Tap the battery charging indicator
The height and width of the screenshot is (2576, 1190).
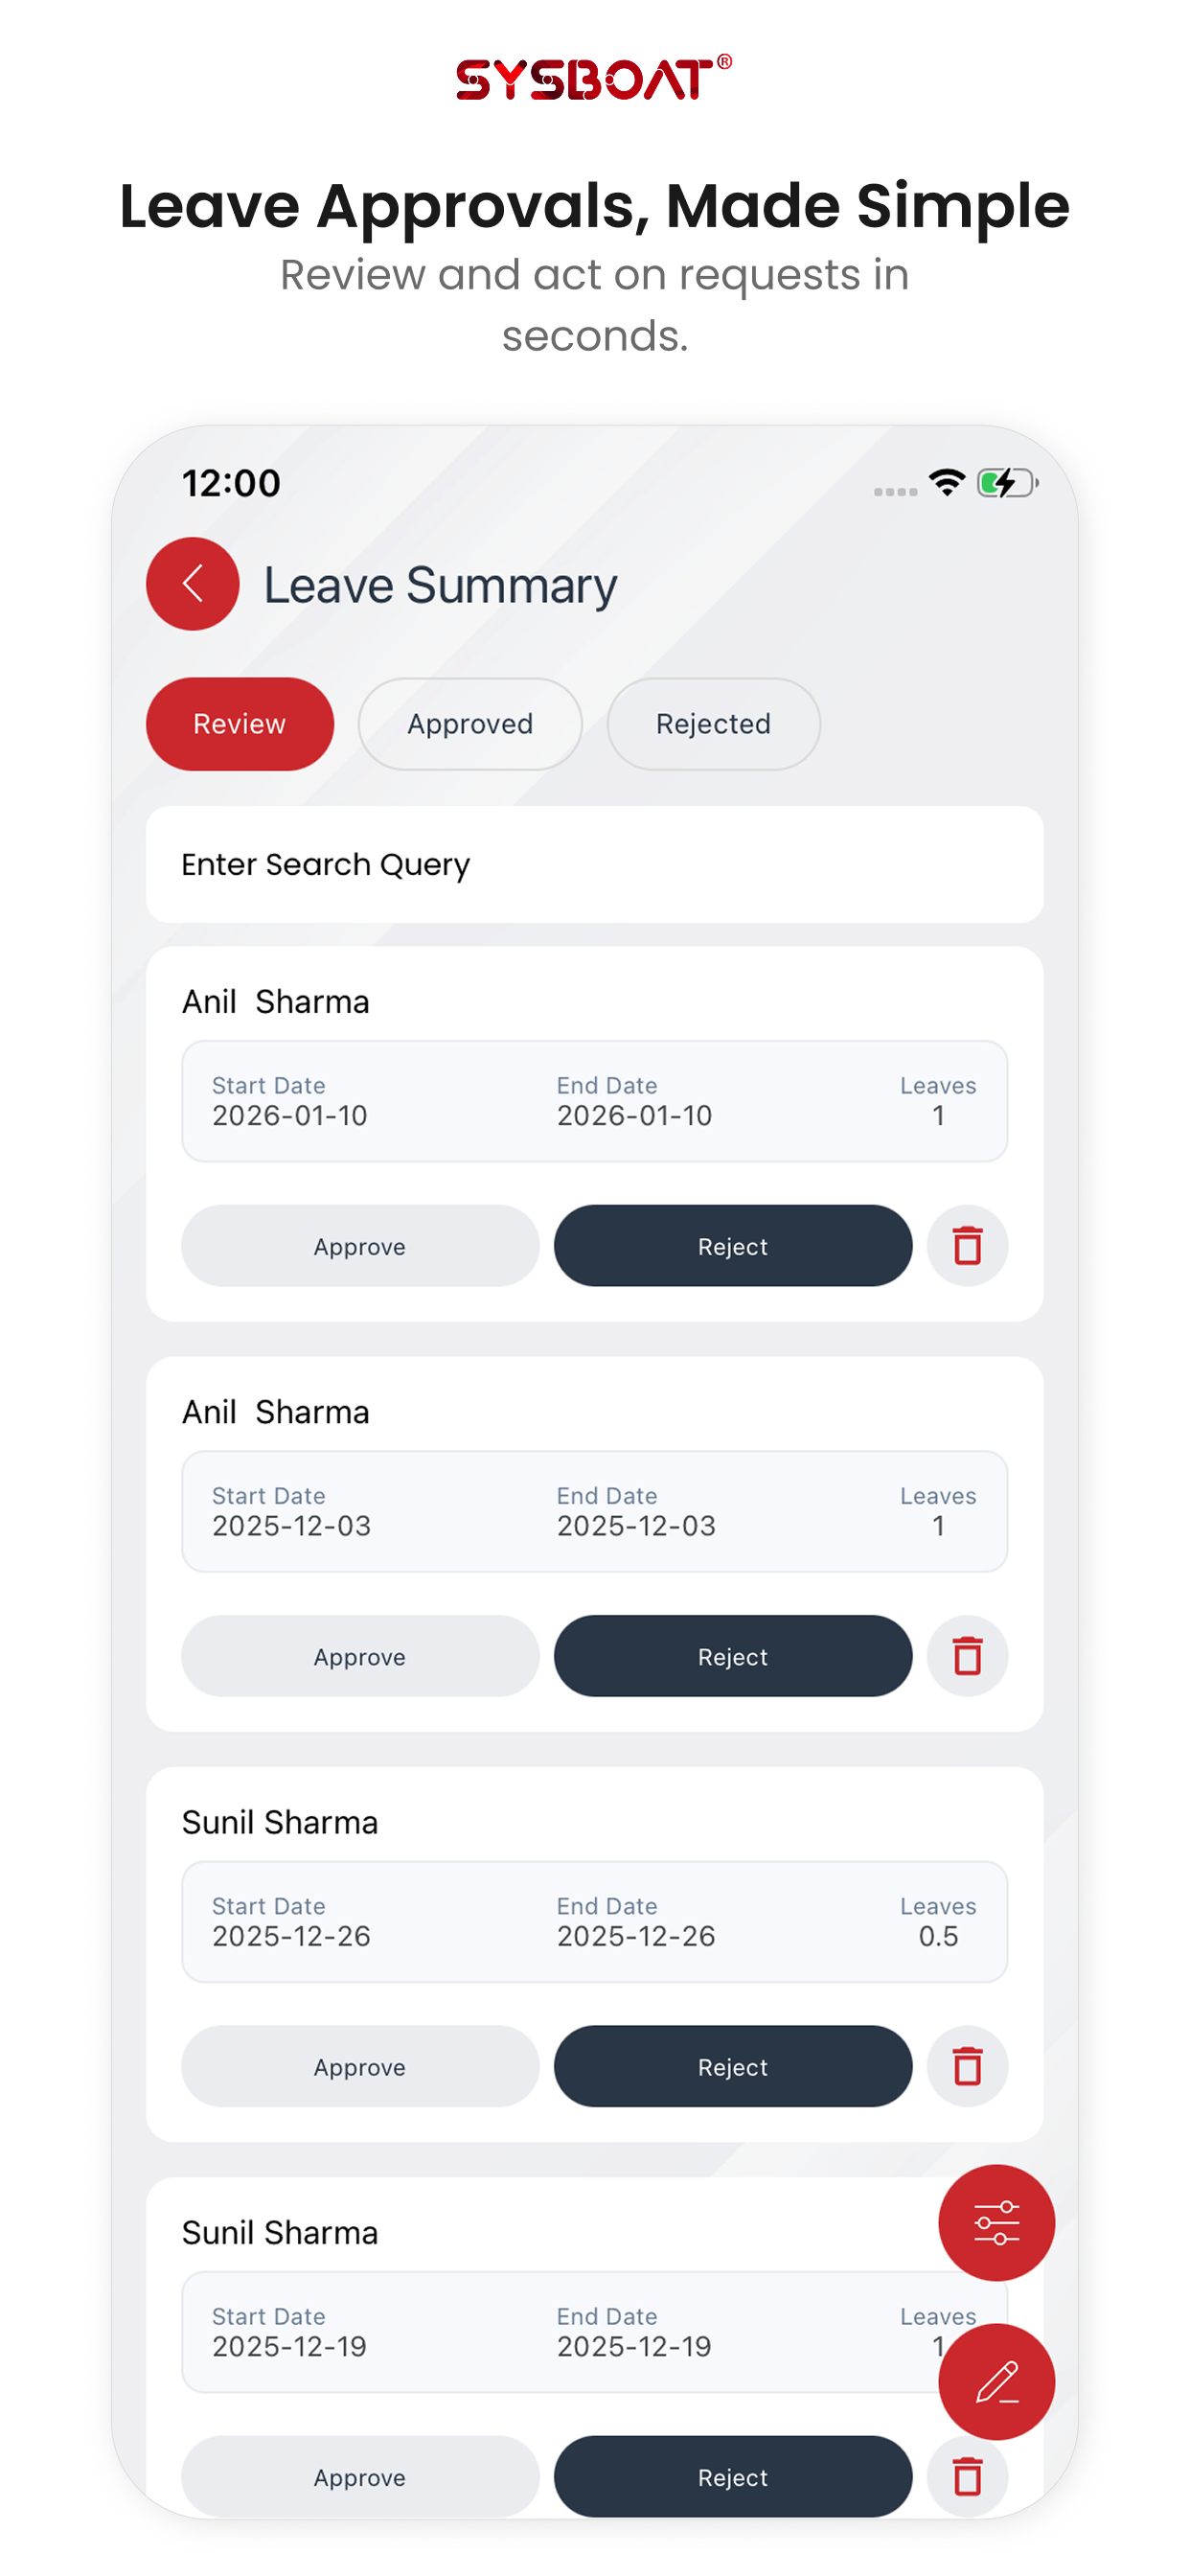point(1007,483)
